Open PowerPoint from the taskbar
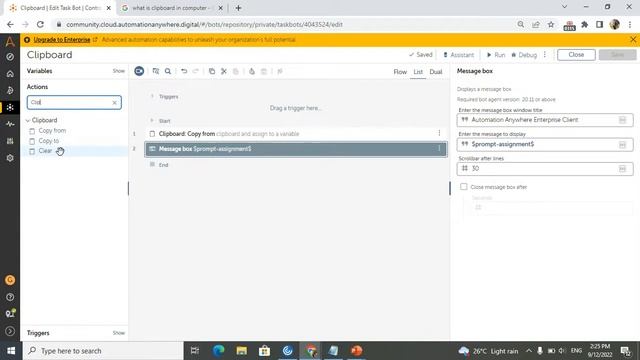Screen dimensions: 640x360 [x=357, y=351]
